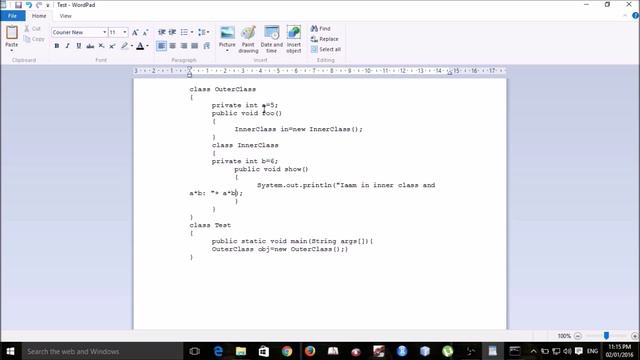Click the Save icon in quick access toolbar
The height and width of the screenshot is (360, 640).
(18, 5)
